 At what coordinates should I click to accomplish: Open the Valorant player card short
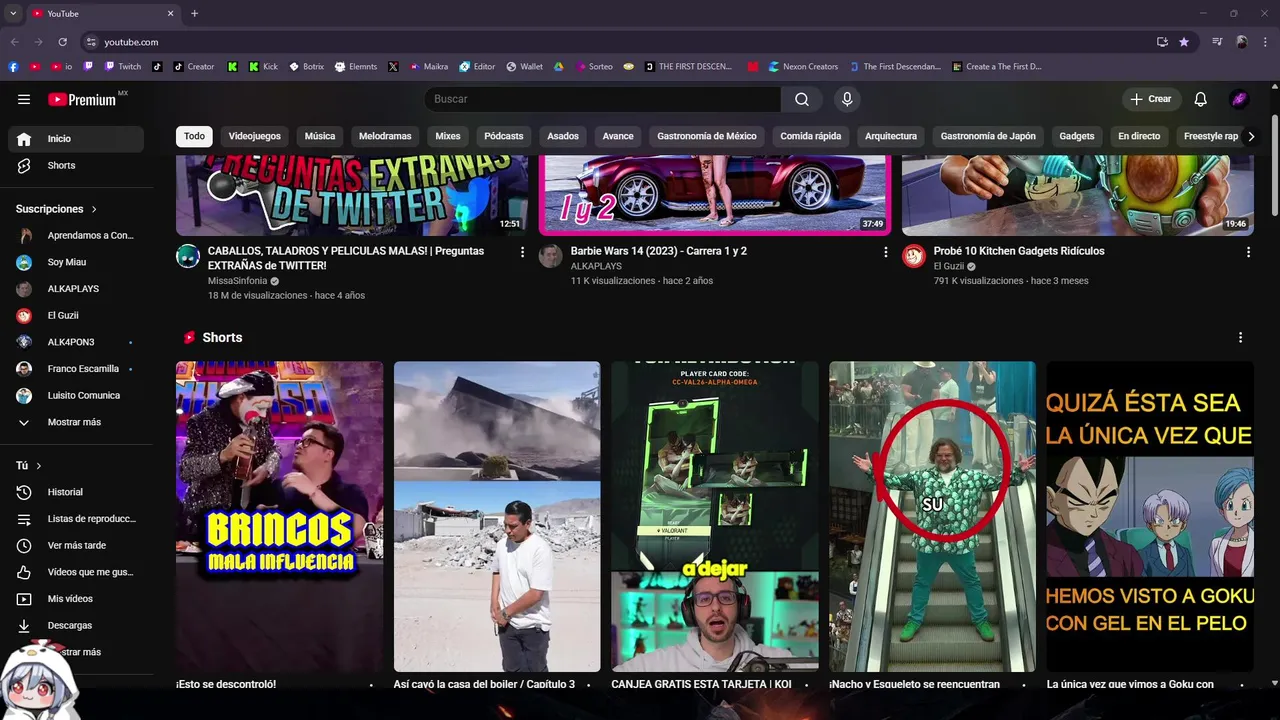(x=715, y=516)
